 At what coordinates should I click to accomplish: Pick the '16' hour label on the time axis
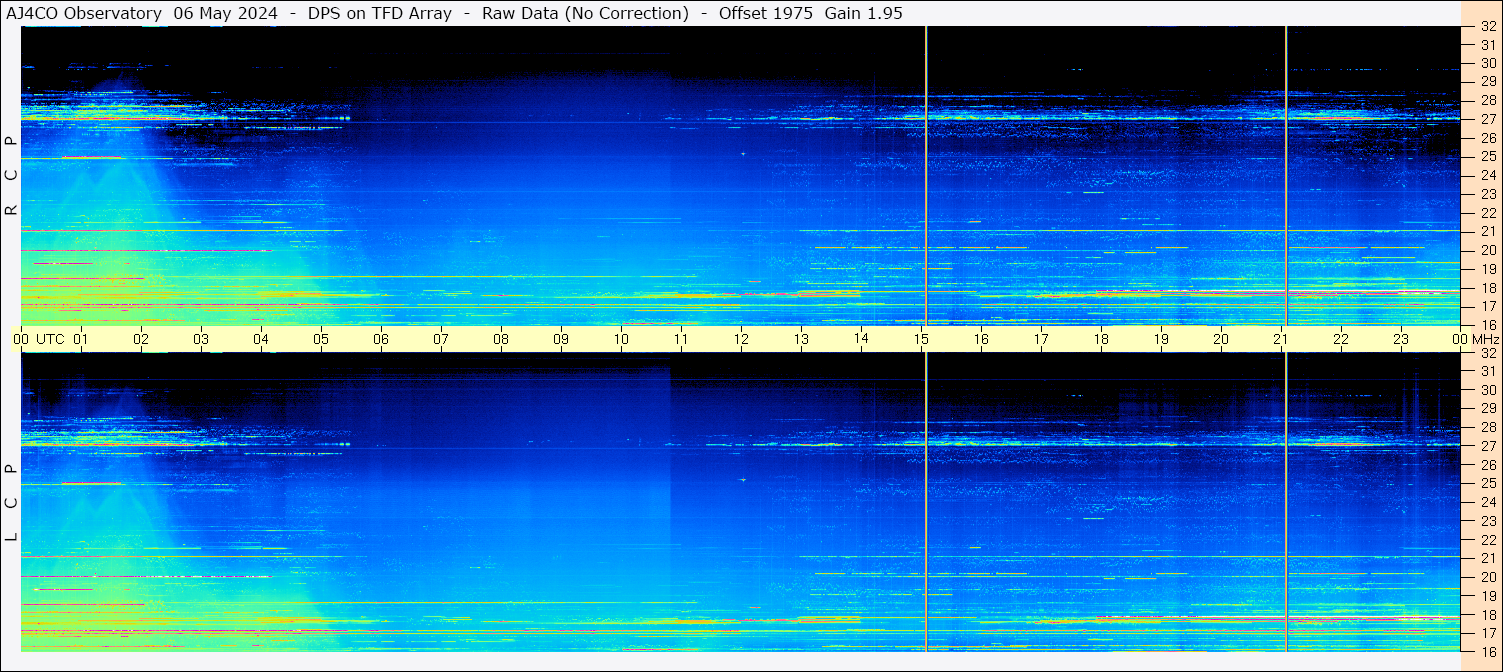(x=981, y=339)
